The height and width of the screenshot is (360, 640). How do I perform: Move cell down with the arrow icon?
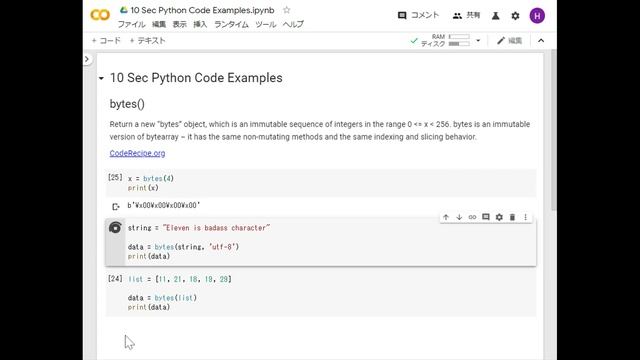click(459, 217)
